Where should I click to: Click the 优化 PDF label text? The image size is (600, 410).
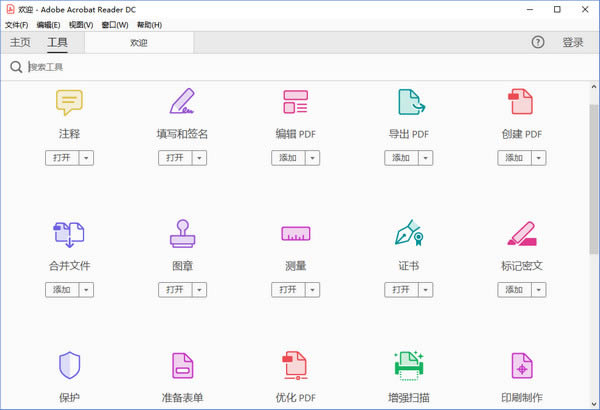coord(296,398)
